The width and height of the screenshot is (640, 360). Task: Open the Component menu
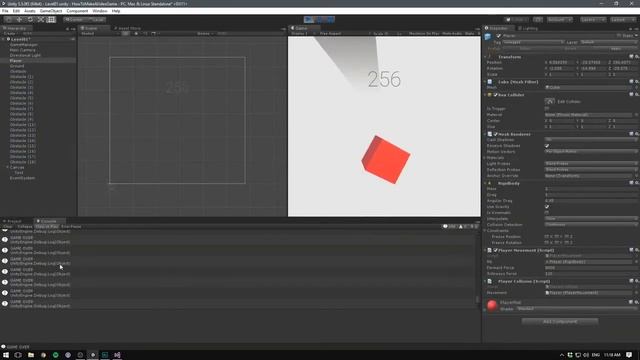(x=77, y=11)
